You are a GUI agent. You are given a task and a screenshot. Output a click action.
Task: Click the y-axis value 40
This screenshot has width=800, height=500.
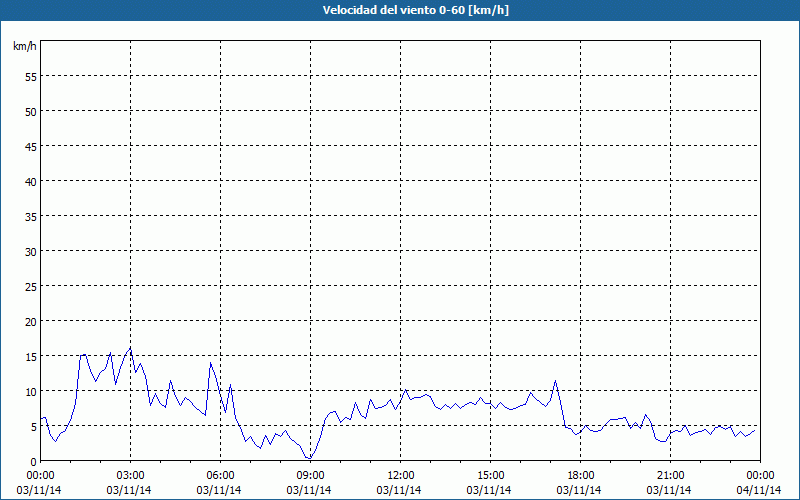[x=31, y=182]
